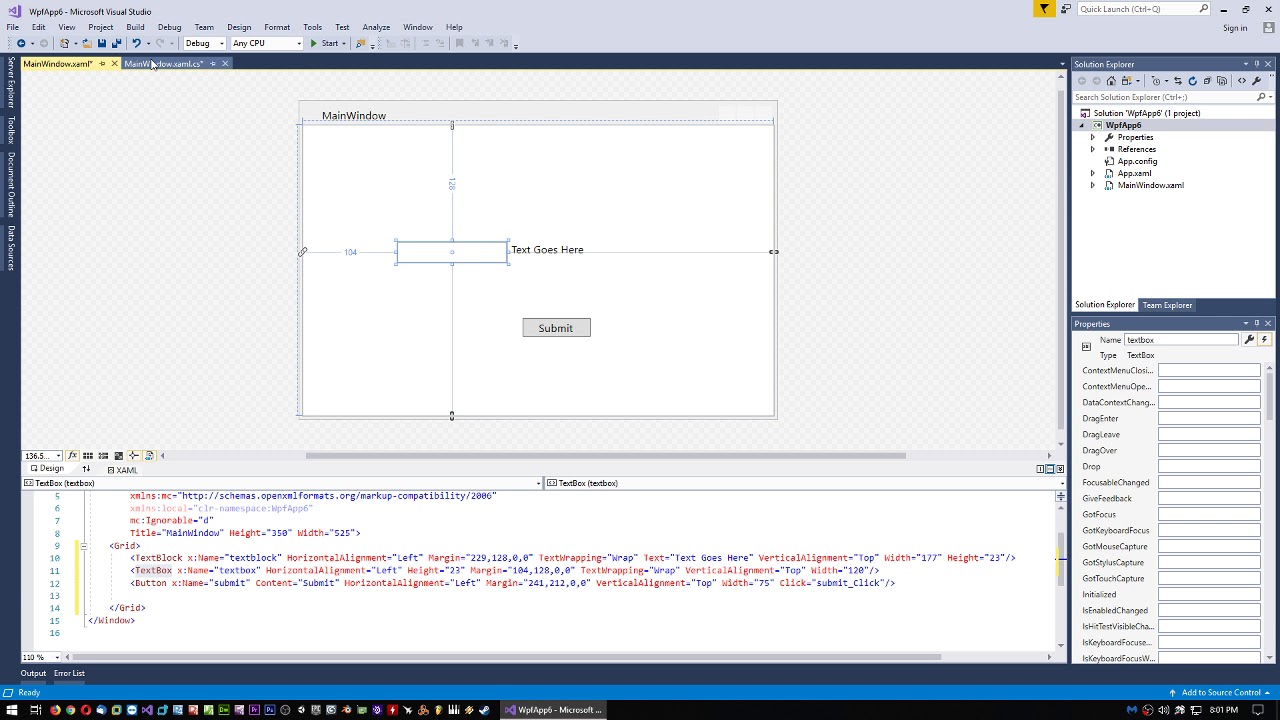Image resolution: width=1280 pixels, height=720 pixels.
Task: Toggle snap to gridlines in designer
Action: tap(103, 456)
